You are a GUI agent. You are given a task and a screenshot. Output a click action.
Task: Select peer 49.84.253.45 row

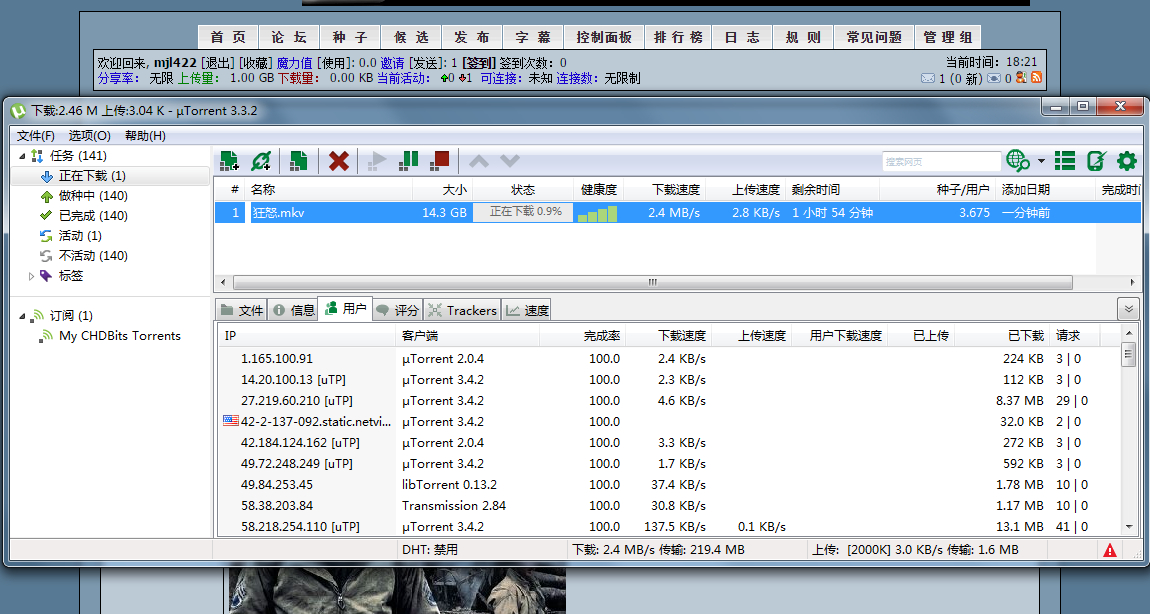point(669,485)
